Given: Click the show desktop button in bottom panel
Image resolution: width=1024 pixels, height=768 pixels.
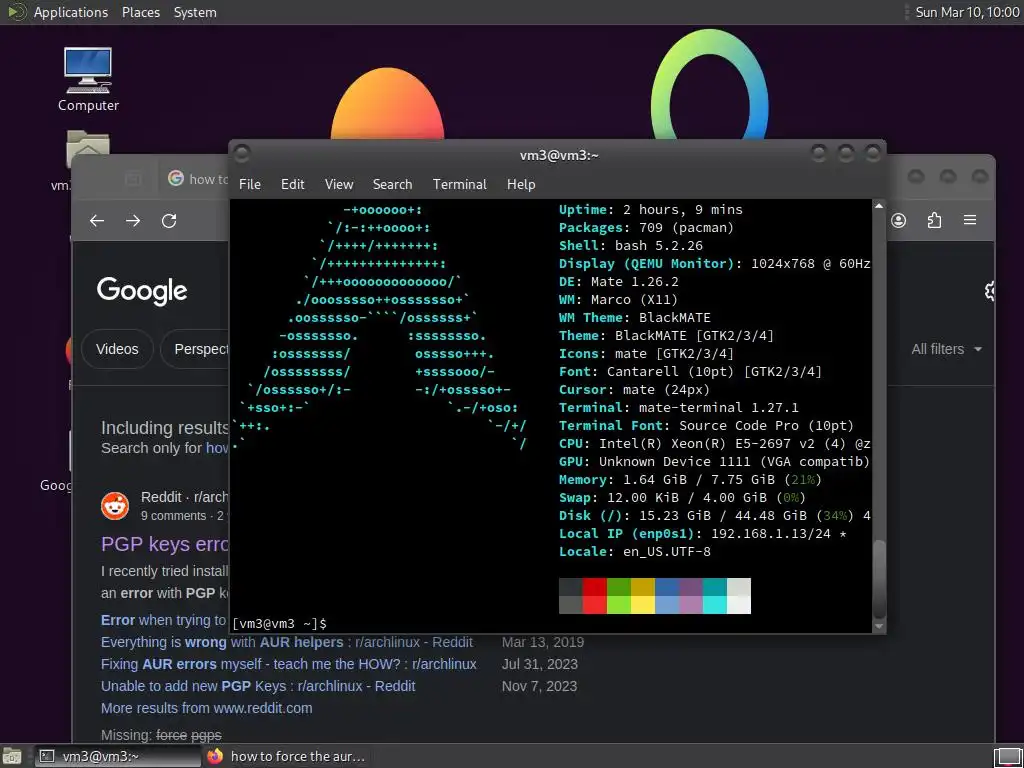Looking at the screenshot, I should click(12, 756).
